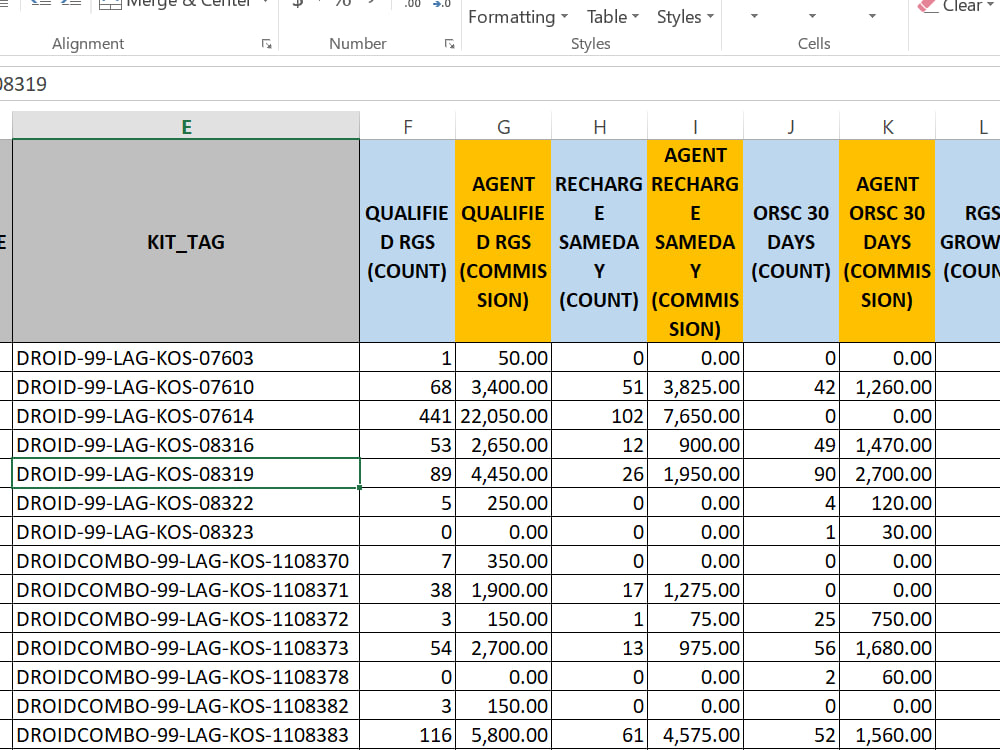Select cell DROIDCOMBO-99-LAG-KOS-1108373
Screen dimensions: 1000x750
(x=186, y=647)
